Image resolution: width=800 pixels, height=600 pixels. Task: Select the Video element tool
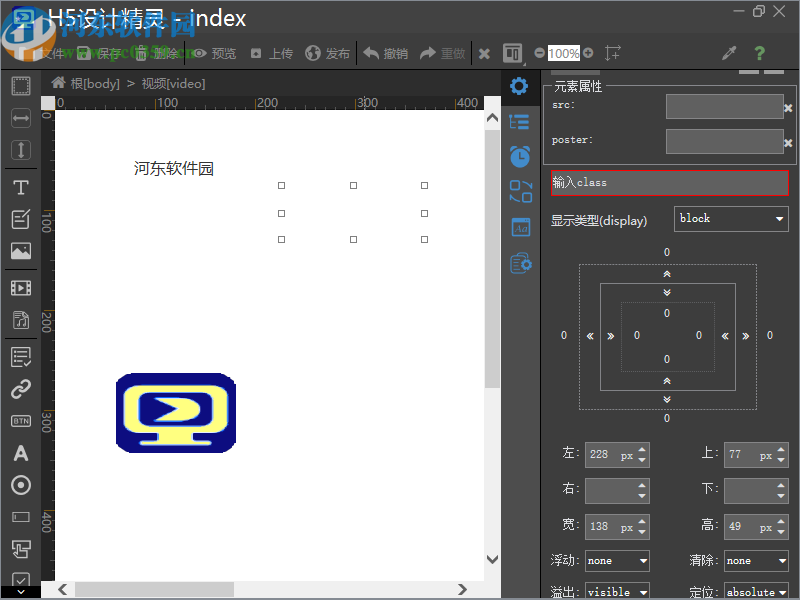click(20, 288)
